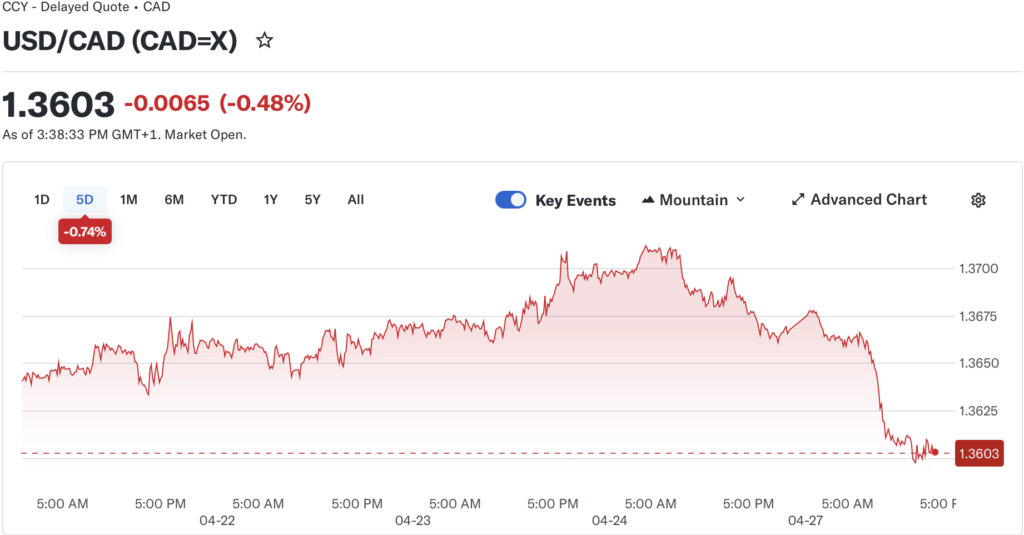The image size is (1024, 535).
Task: Show the All time range
Action: click(x=356, y=199)
